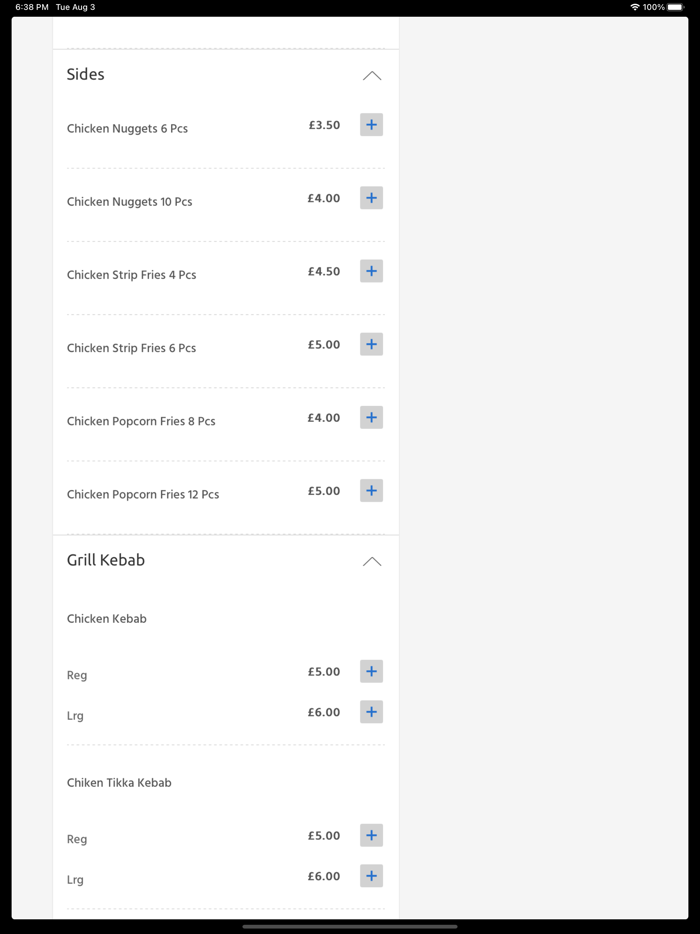Tap the Chiken Tikka Kebab item name
Screen dimensions: 700x934
coord(119,783)
